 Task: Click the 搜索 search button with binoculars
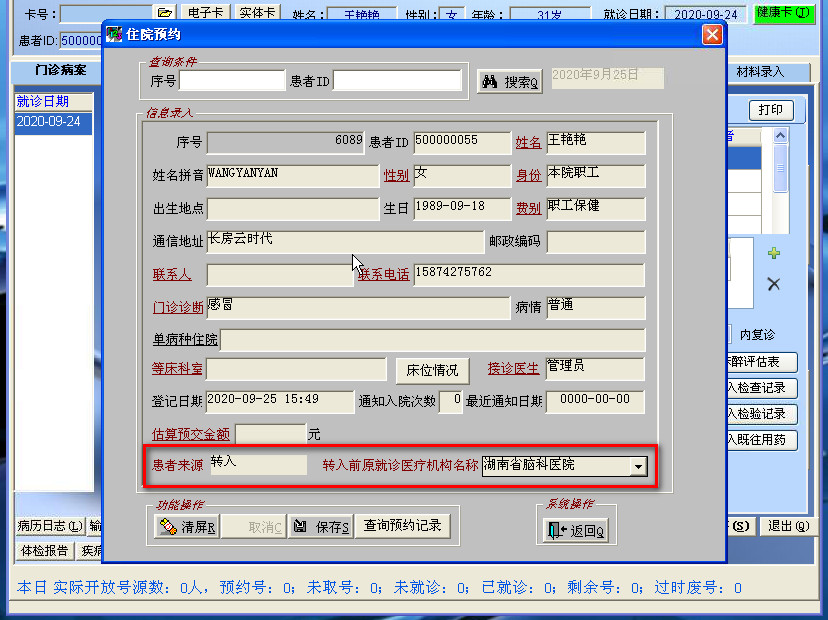(510, 82)
